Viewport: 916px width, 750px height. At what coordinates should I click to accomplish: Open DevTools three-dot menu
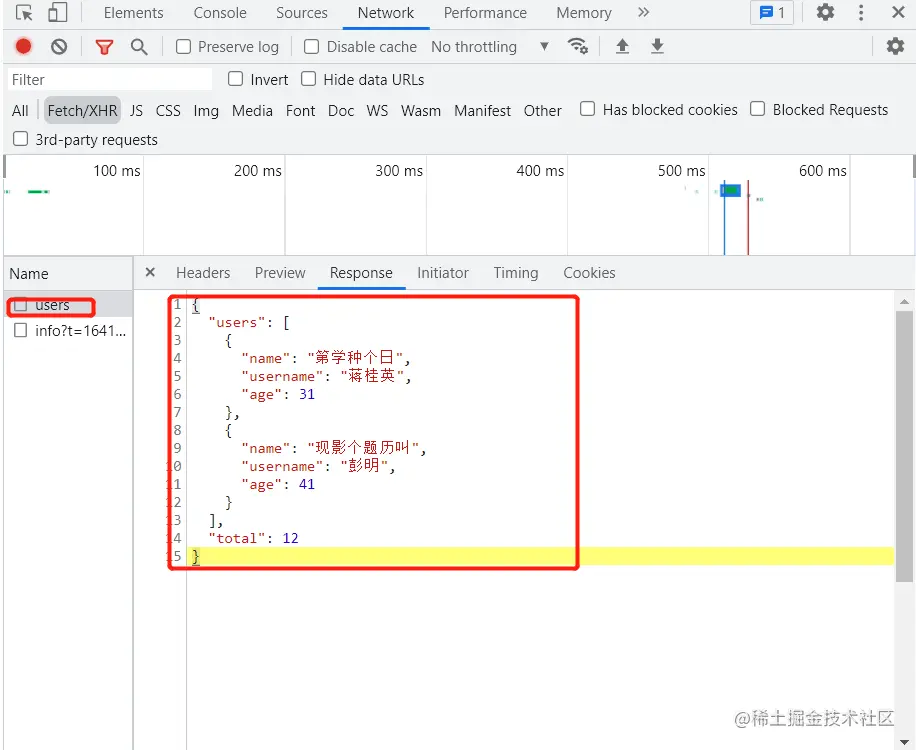click(861, 12)
